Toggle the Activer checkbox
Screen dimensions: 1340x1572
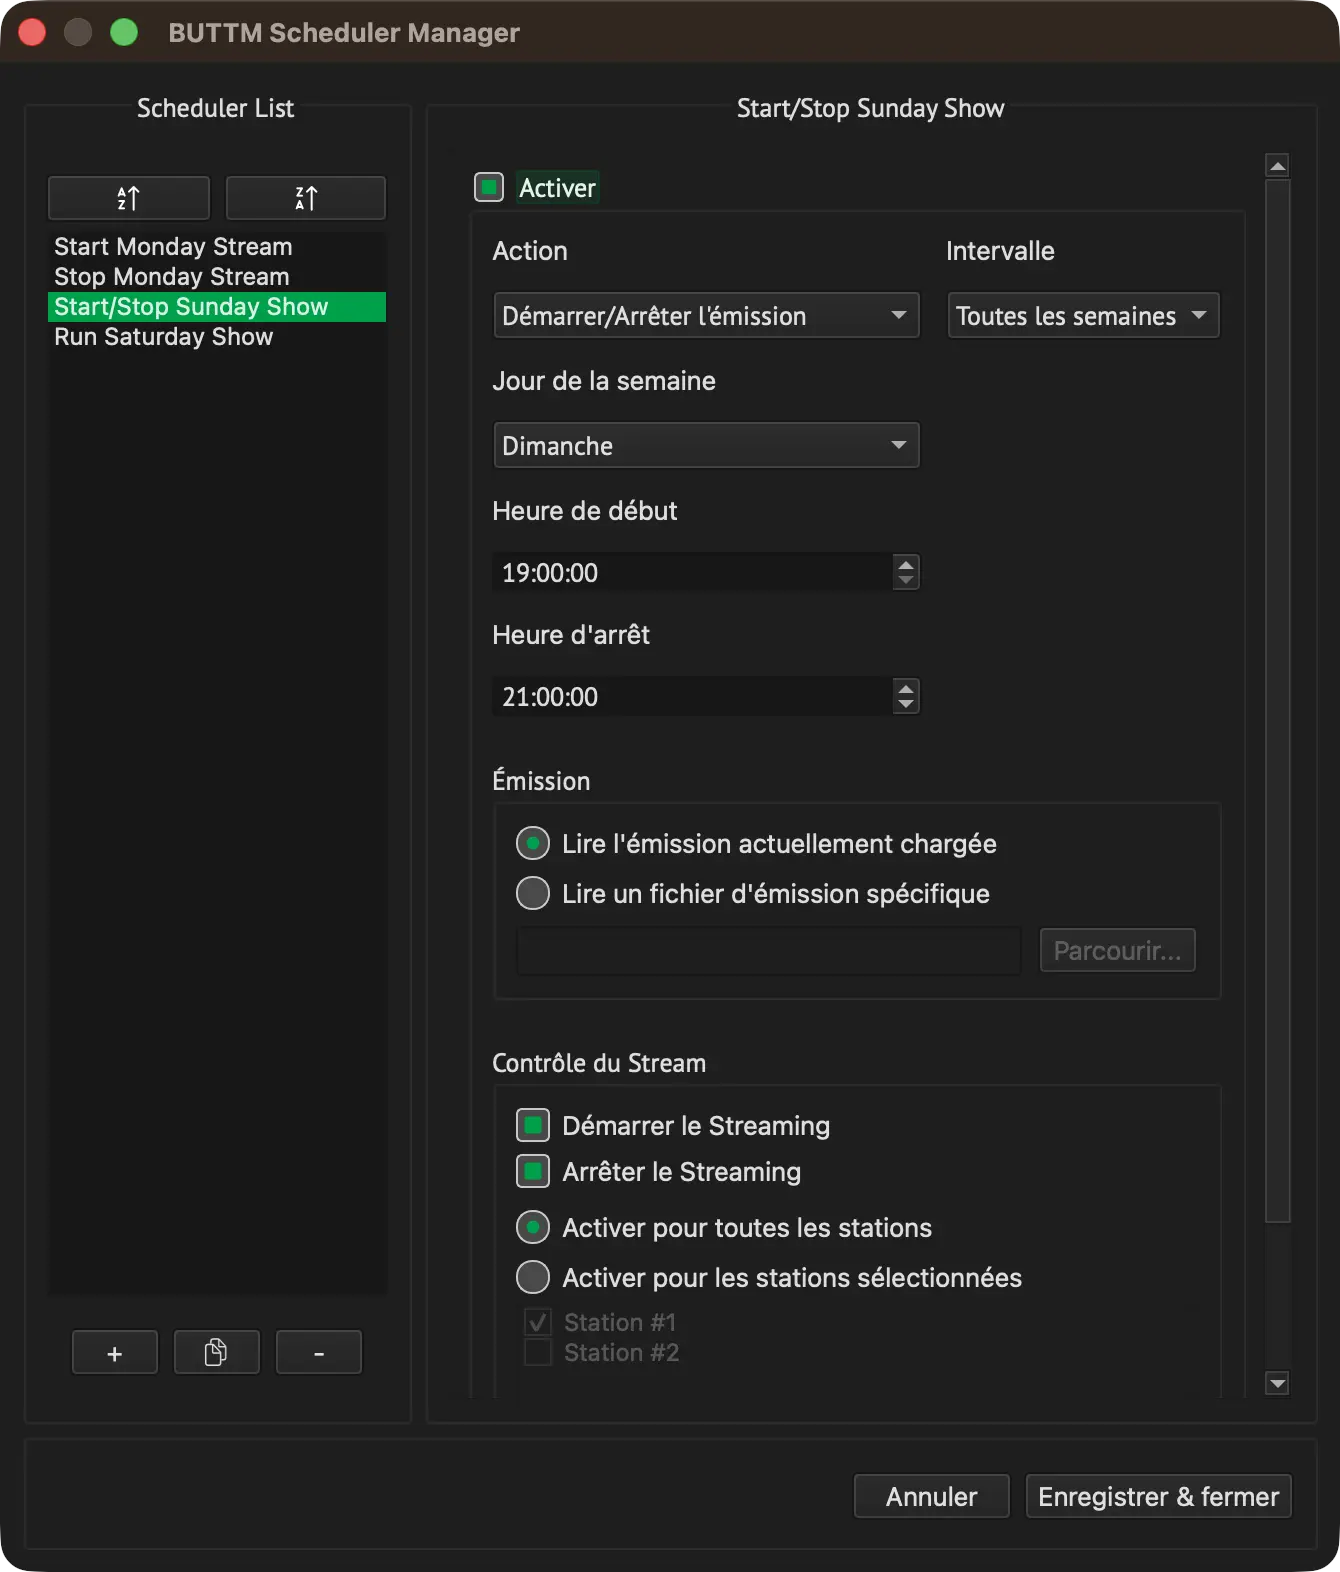click(489, 187)
